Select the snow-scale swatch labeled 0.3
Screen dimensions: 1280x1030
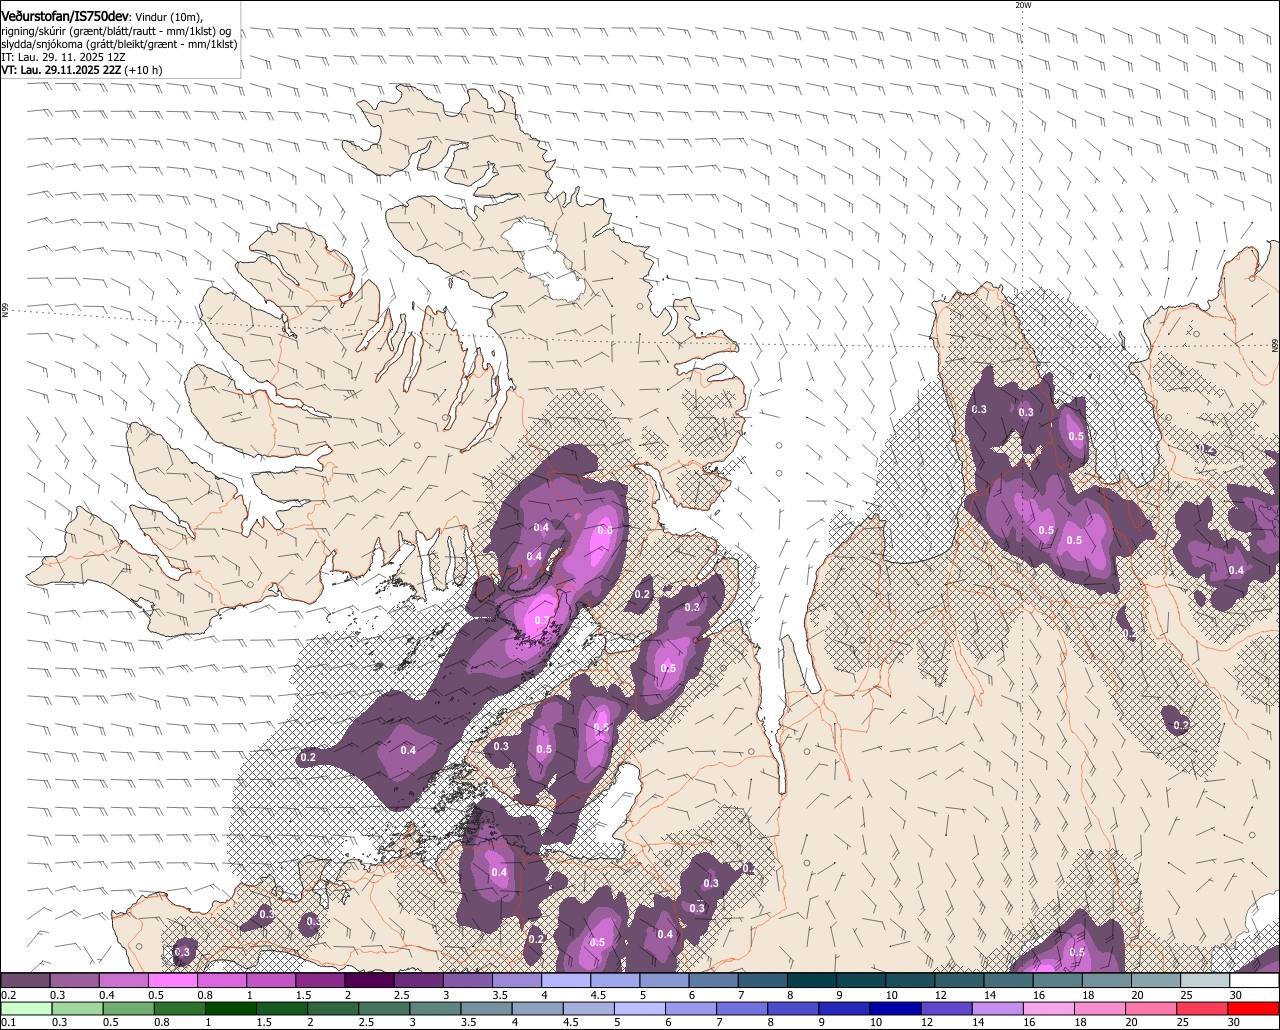[74, 980]
